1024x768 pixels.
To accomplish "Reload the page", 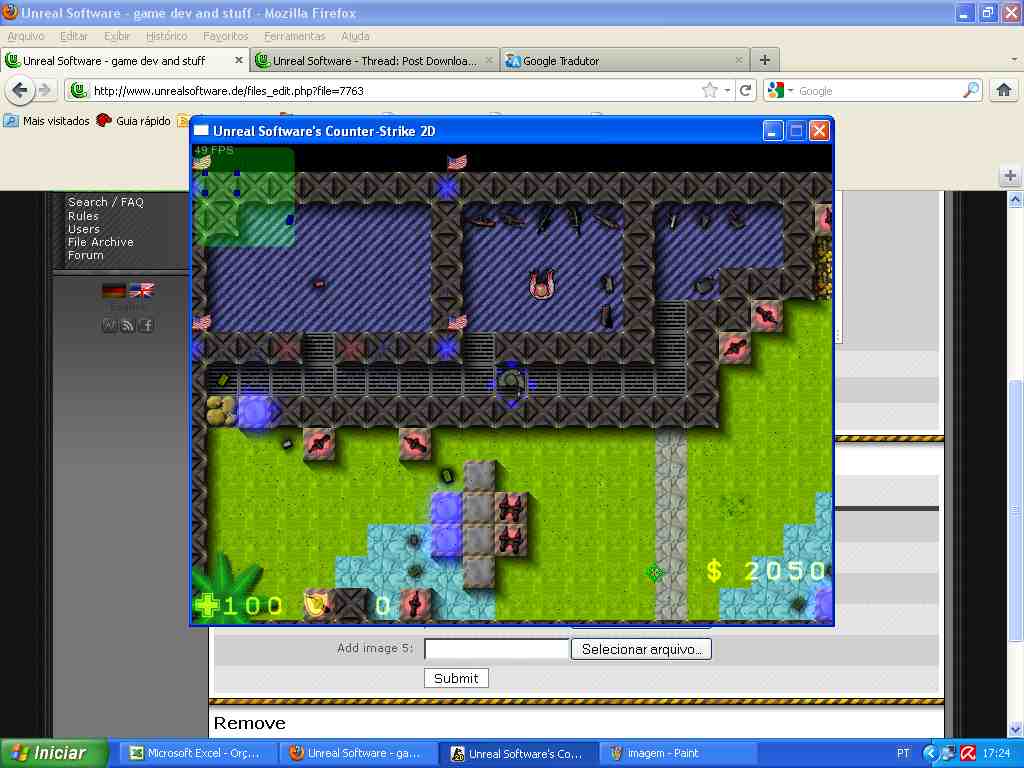I will tap(745, 90).
